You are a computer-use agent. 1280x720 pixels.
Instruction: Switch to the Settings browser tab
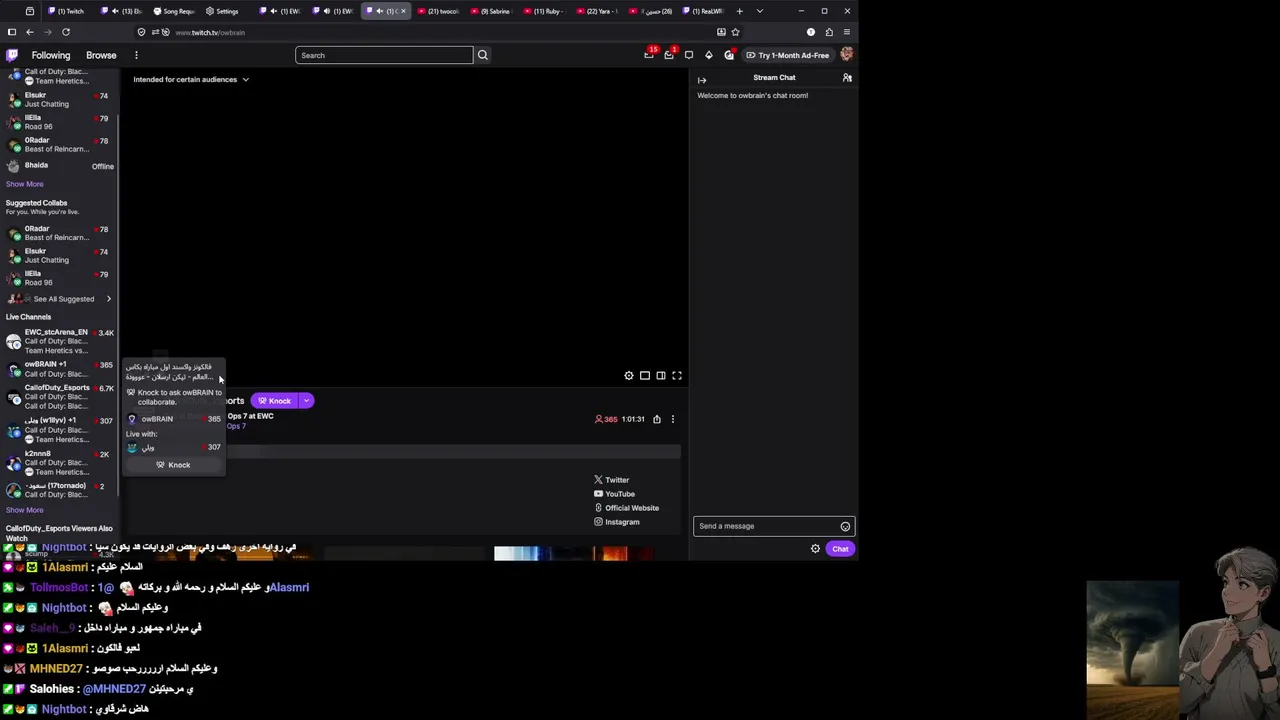click(222, 11)
